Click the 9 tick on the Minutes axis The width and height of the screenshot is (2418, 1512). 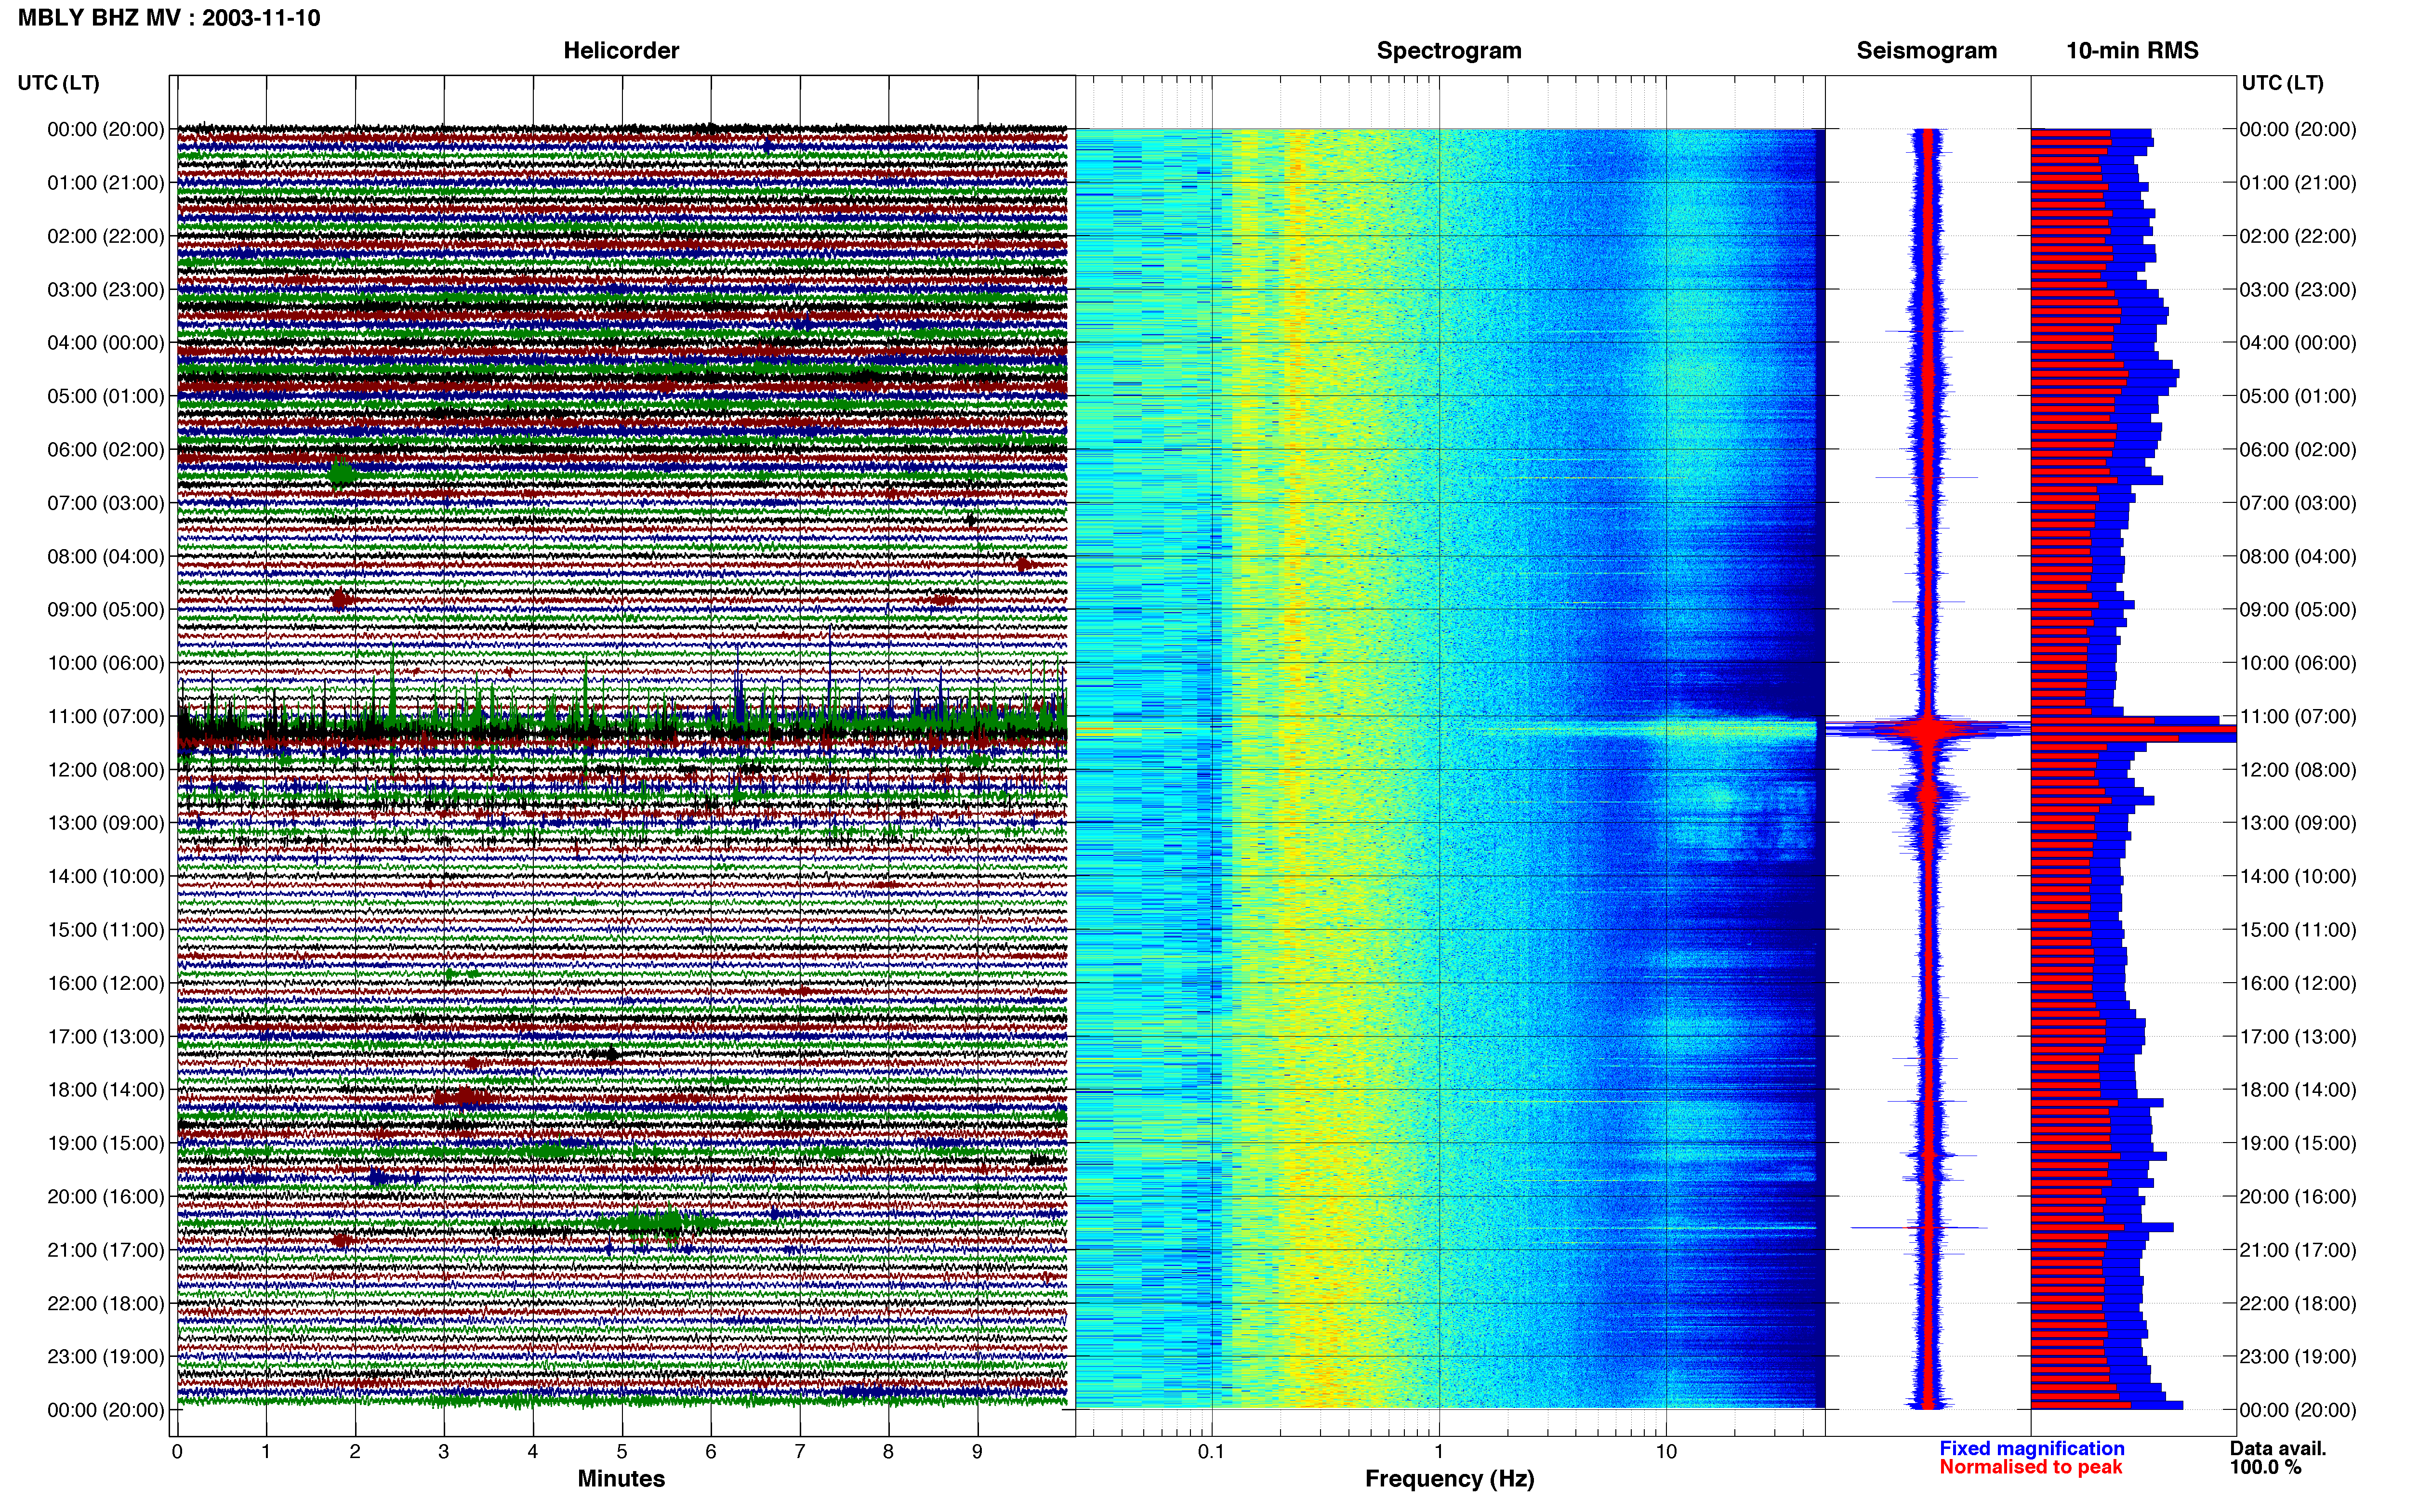[977, 1452]
